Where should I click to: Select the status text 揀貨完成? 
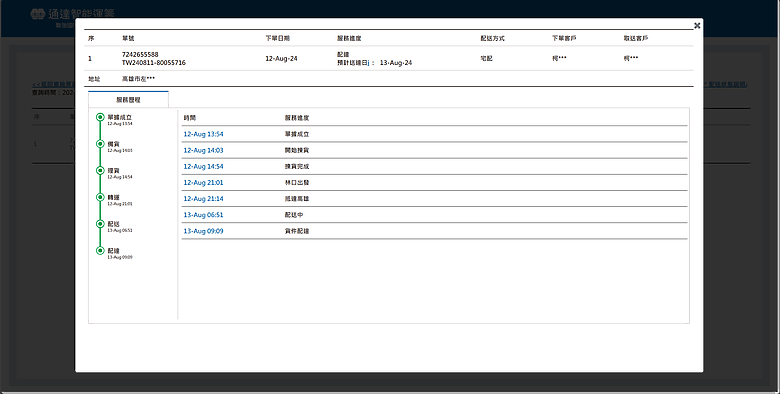coord(297,167)
